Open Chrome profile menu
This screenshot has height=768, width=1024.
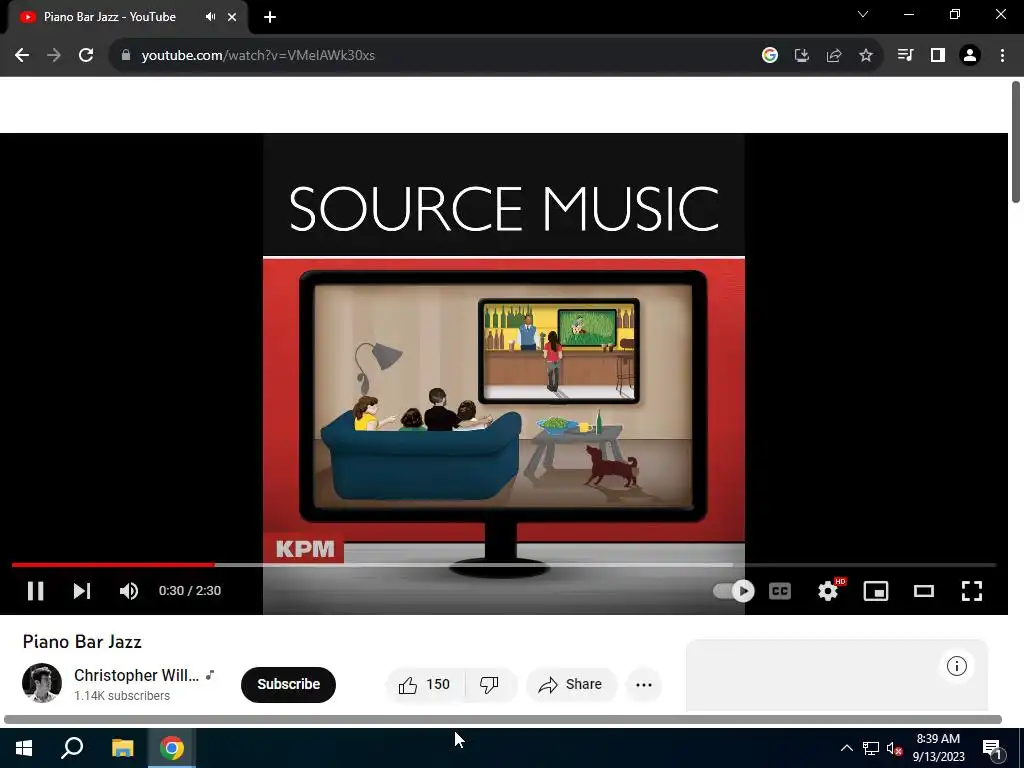970,56
